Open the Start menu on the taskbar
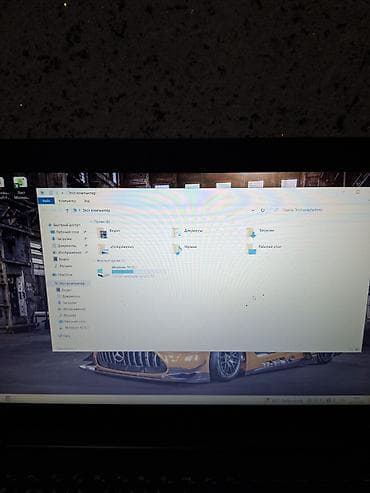 tap(7, 398)
